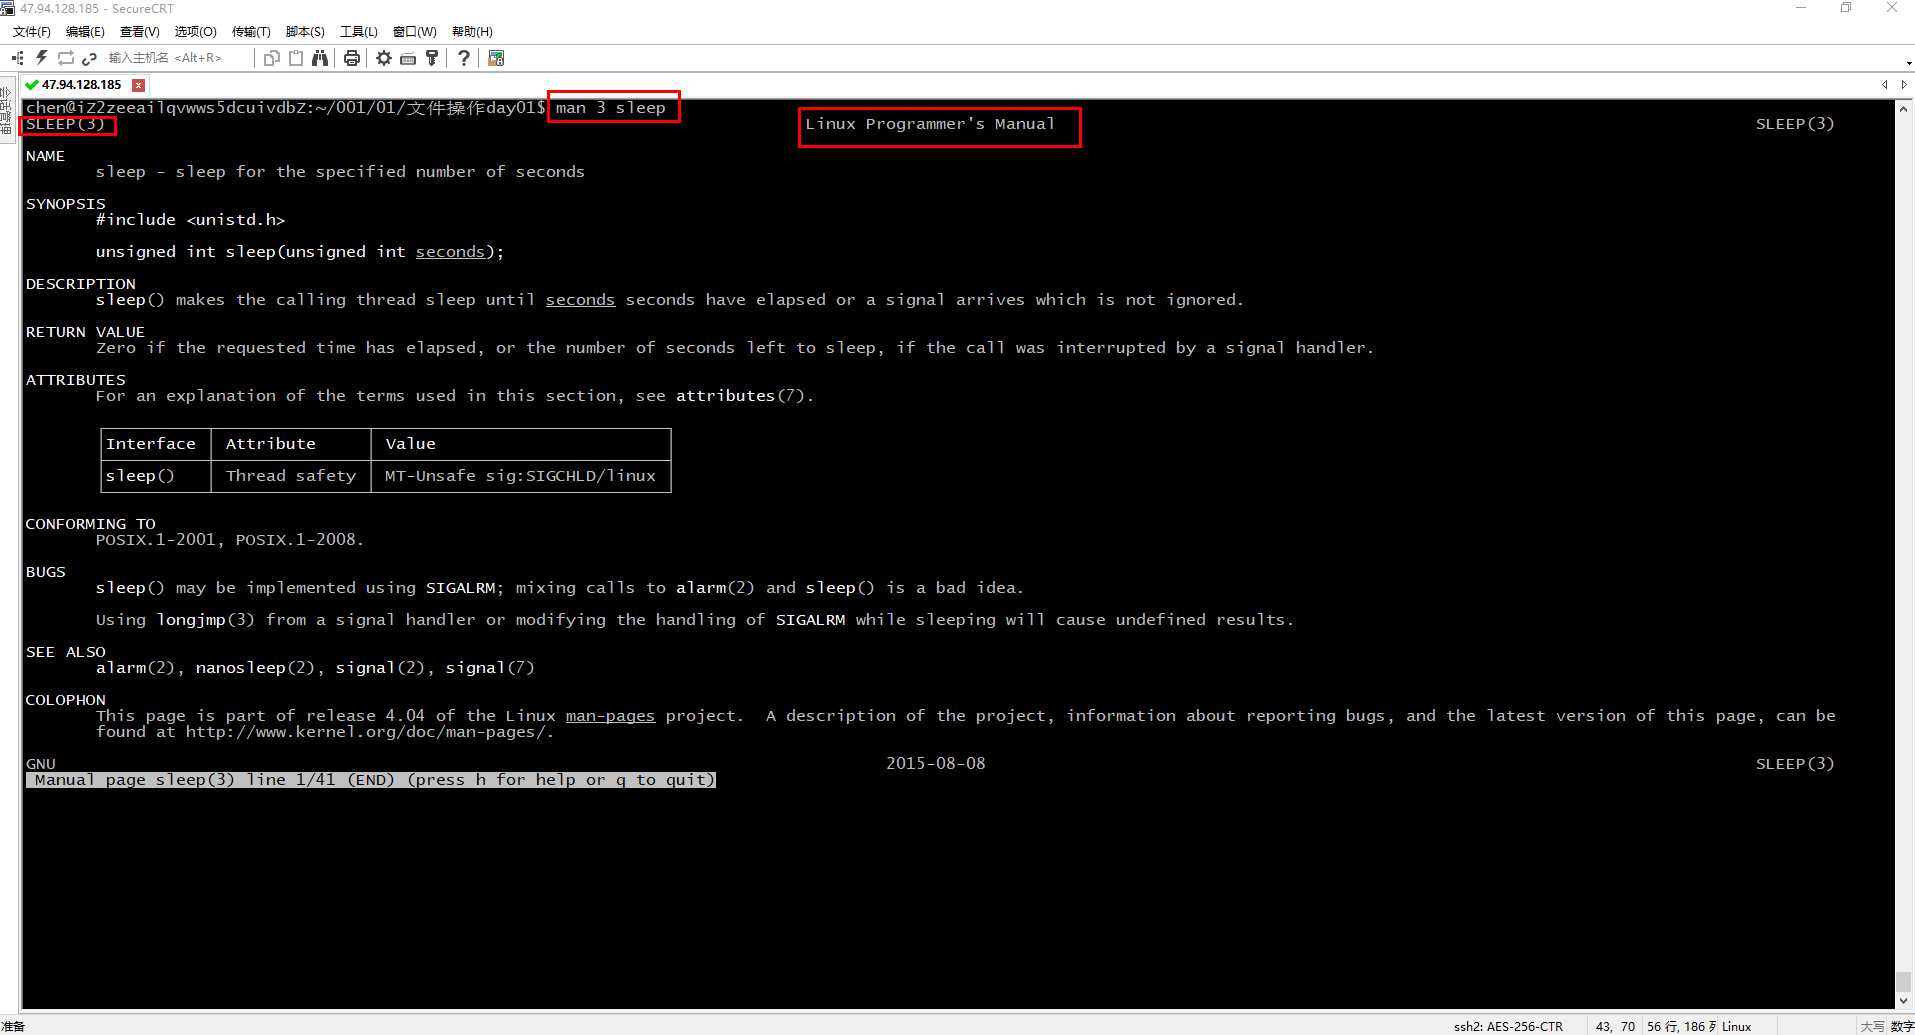The image size is (1915, 1035).
Task: Click 'nanosleep(2)' in SEE ALSO
Action: (x=255, y=668)
